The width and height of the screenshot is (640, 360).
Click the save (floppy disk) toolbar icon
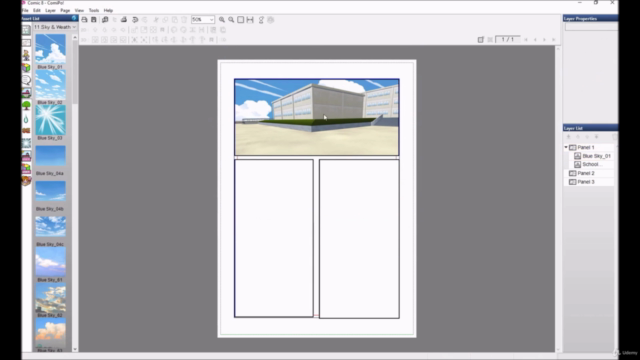pyautogui.click(x=93, y=20)
